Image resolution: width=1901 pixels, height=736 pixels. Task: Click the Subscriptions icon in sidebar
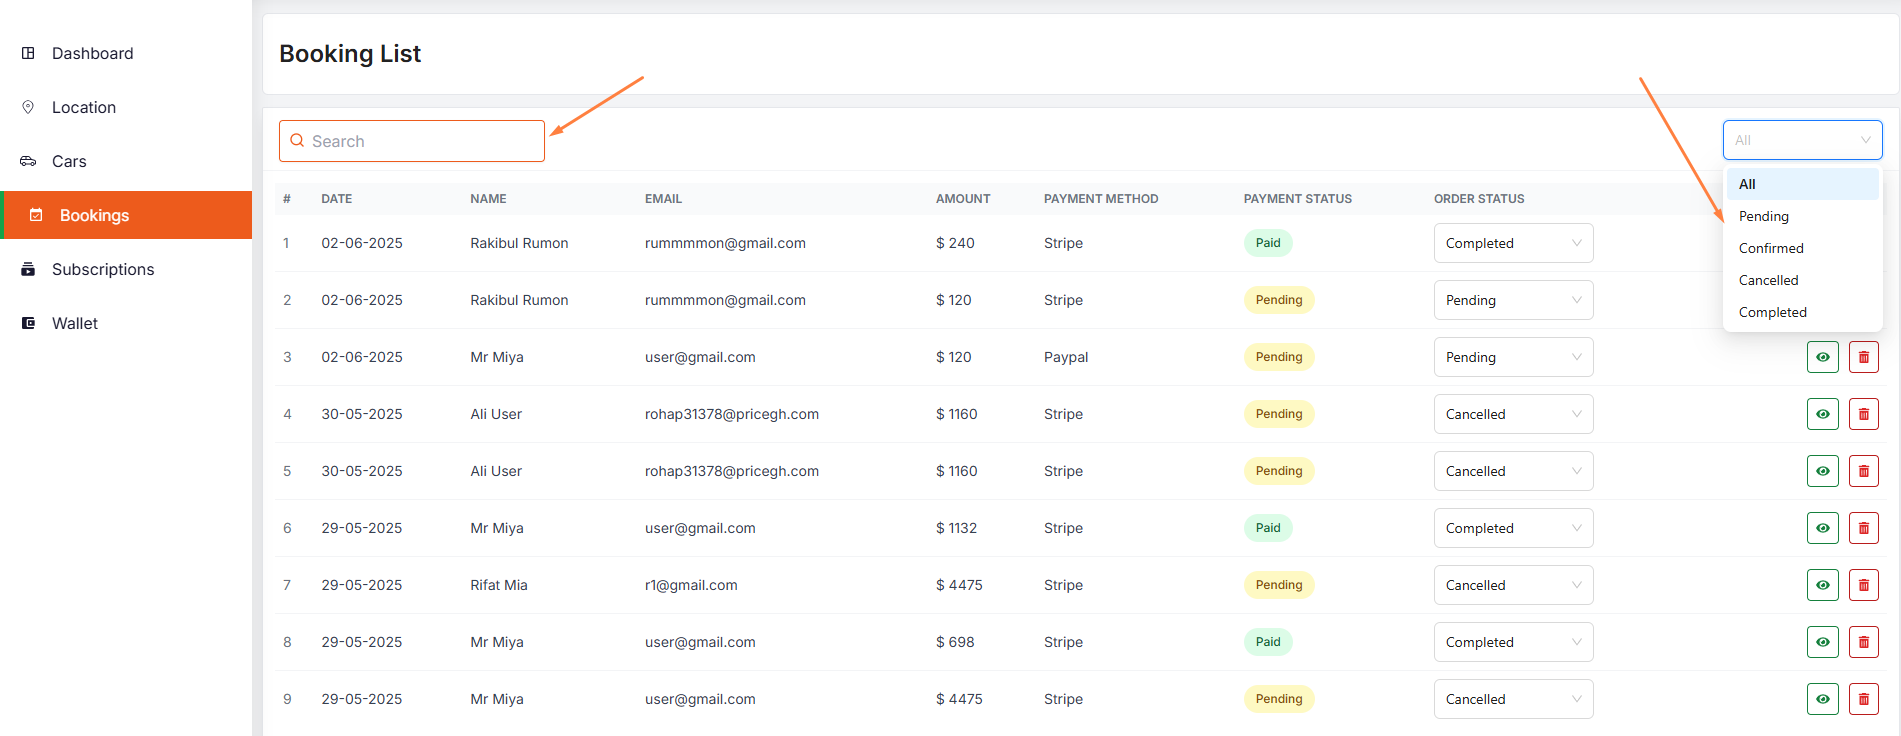click(x=28, y=269)
